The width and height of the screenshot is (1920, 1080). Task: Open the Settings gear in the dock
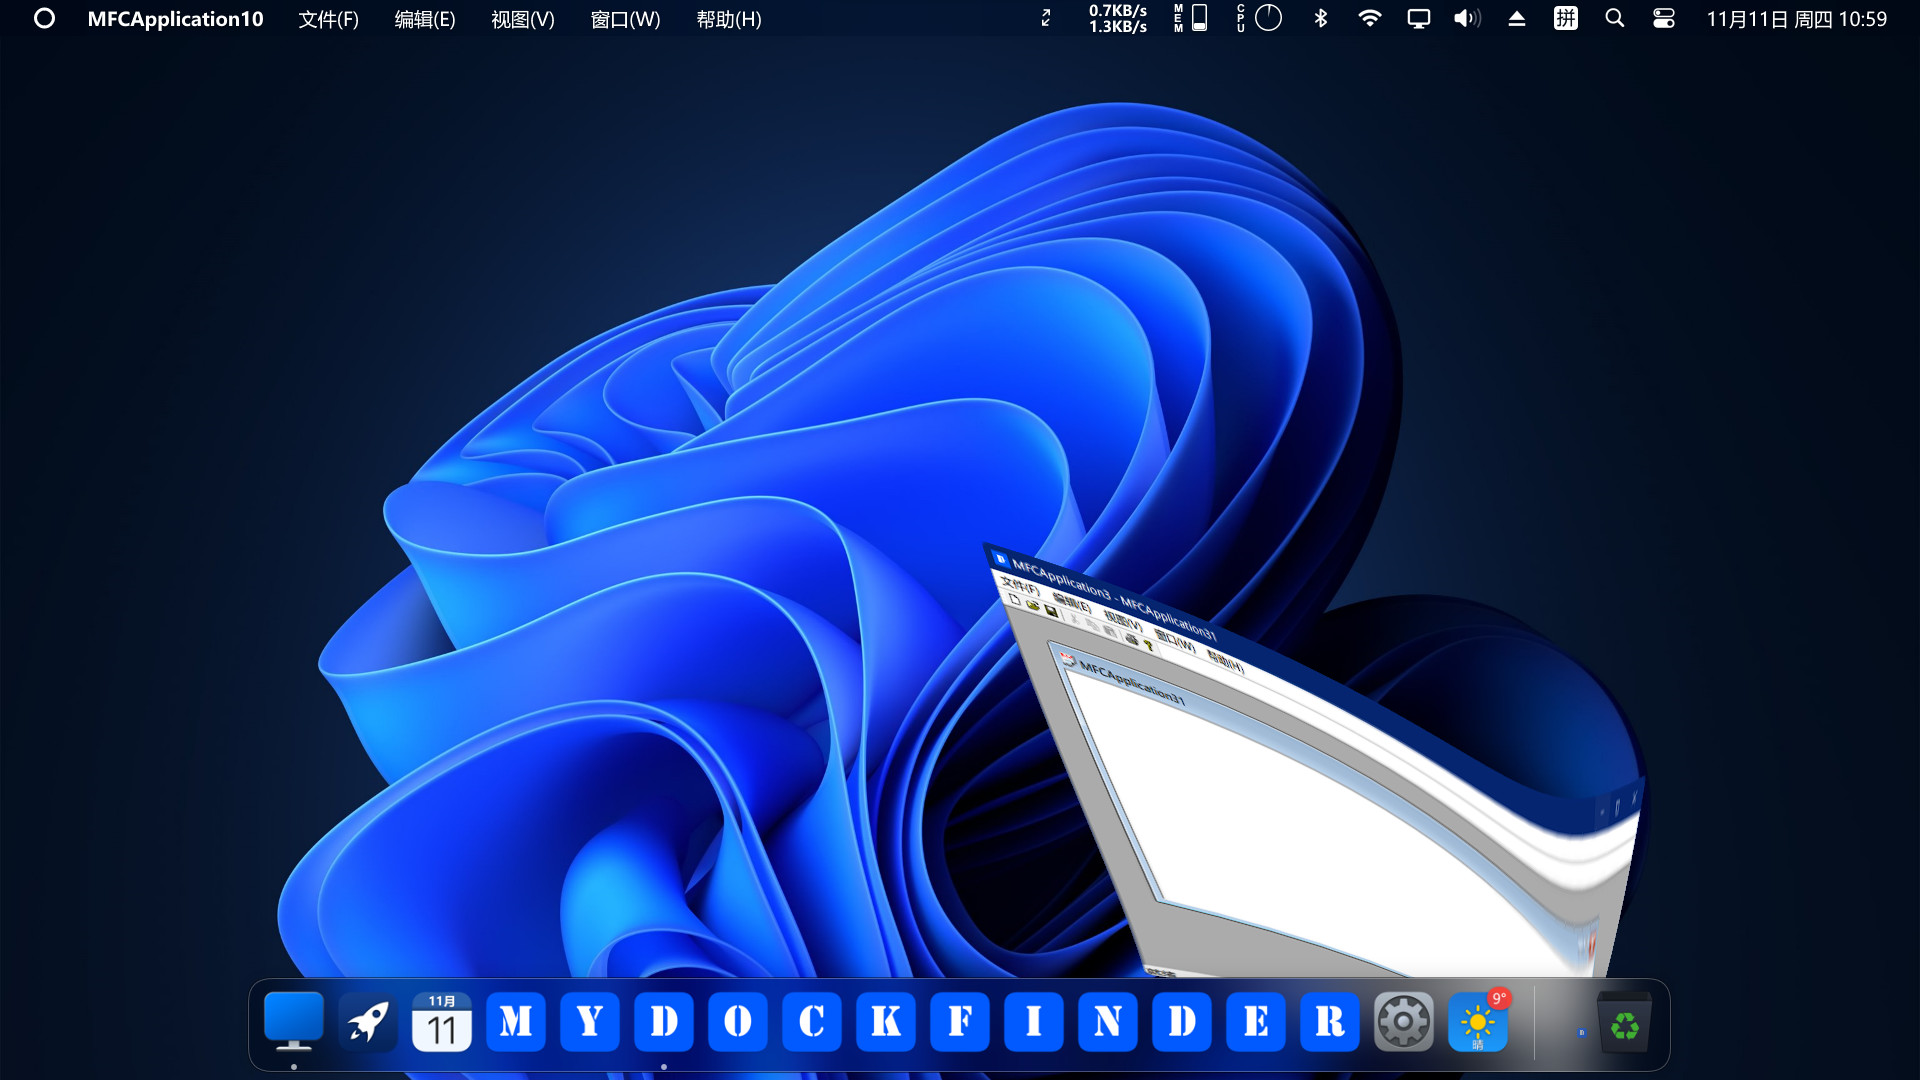click(x=1405, y=1022)
